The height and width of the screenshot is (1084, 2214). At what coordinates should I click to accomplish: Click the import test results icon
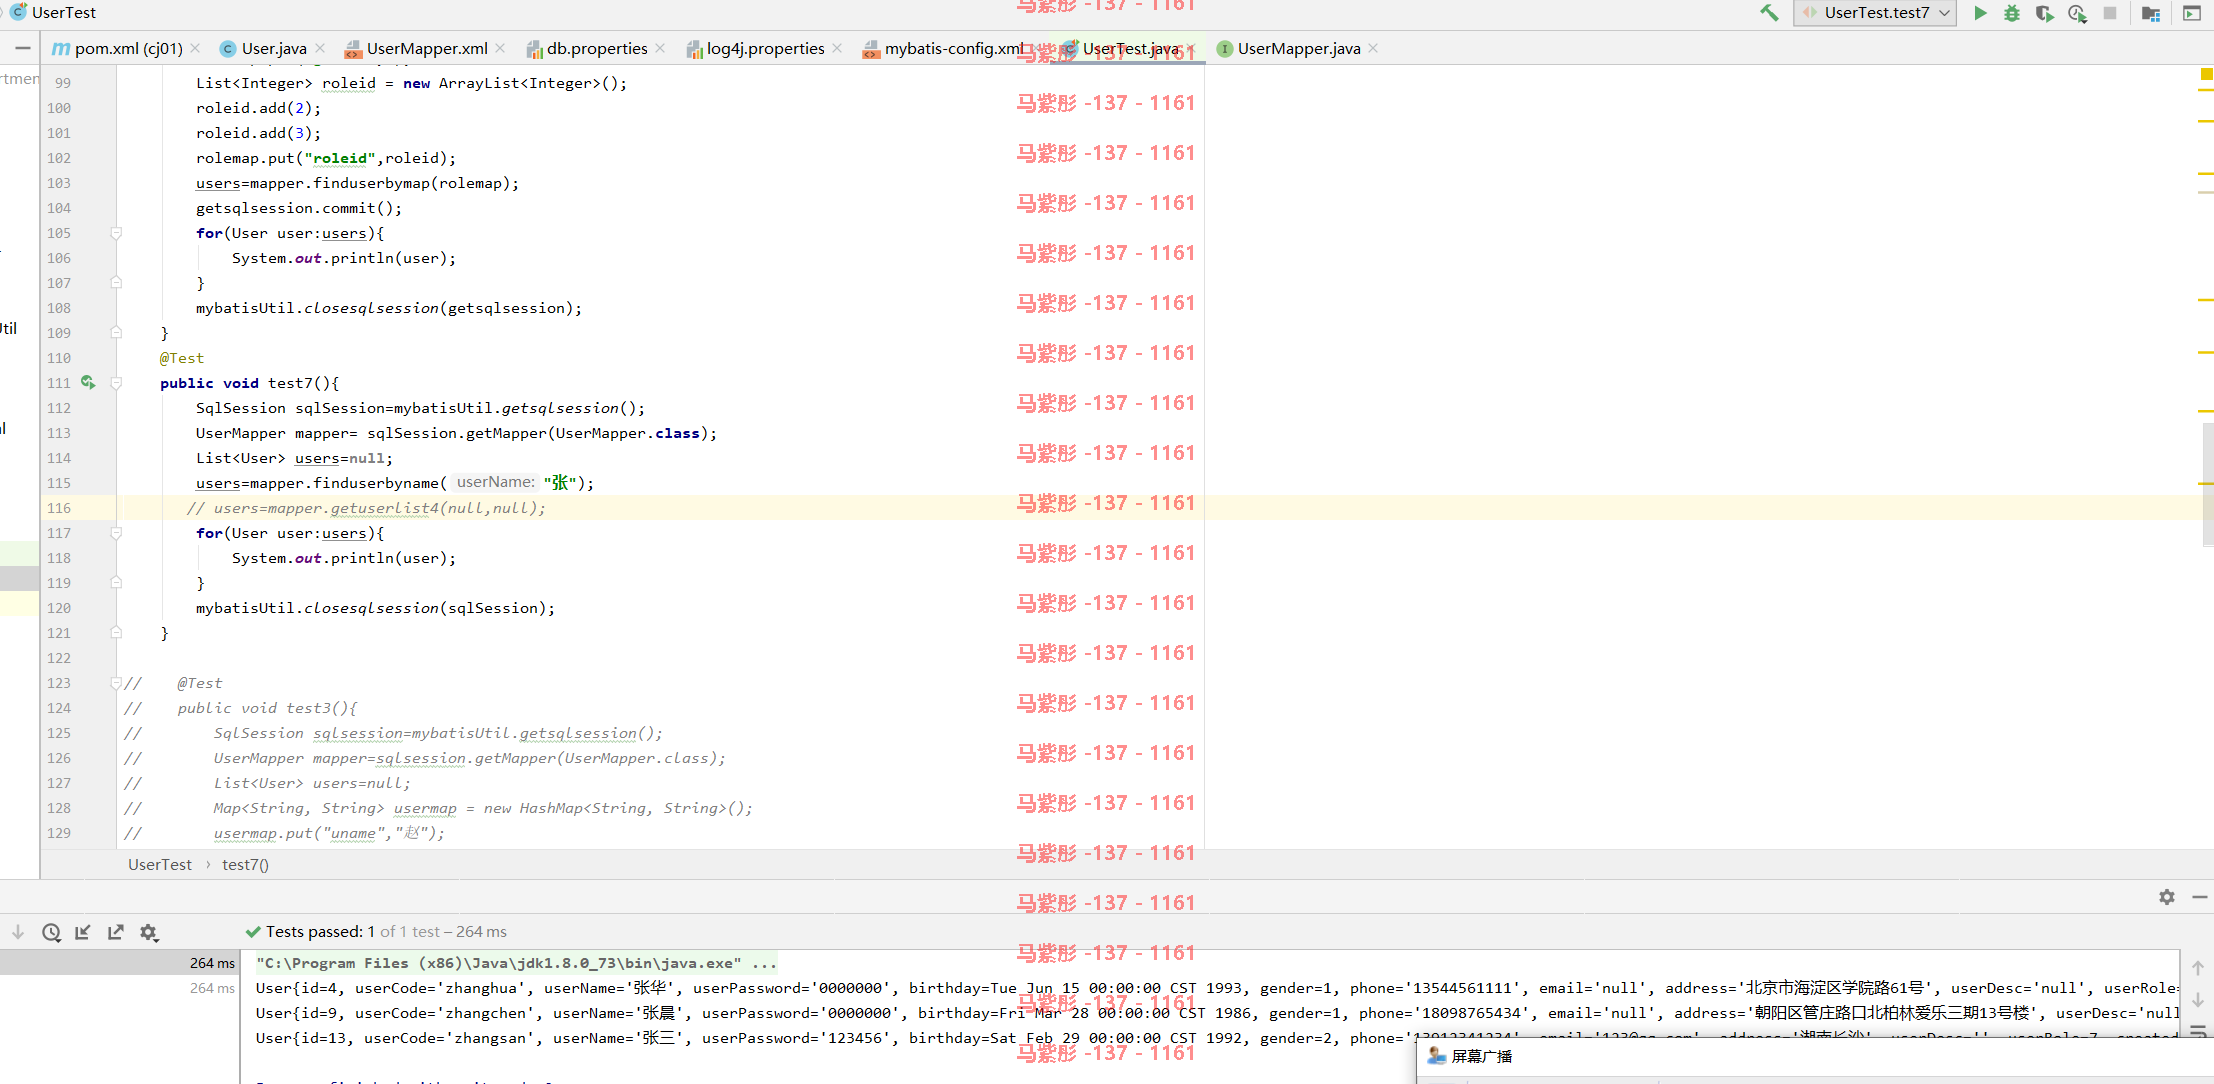click(83, 932)
